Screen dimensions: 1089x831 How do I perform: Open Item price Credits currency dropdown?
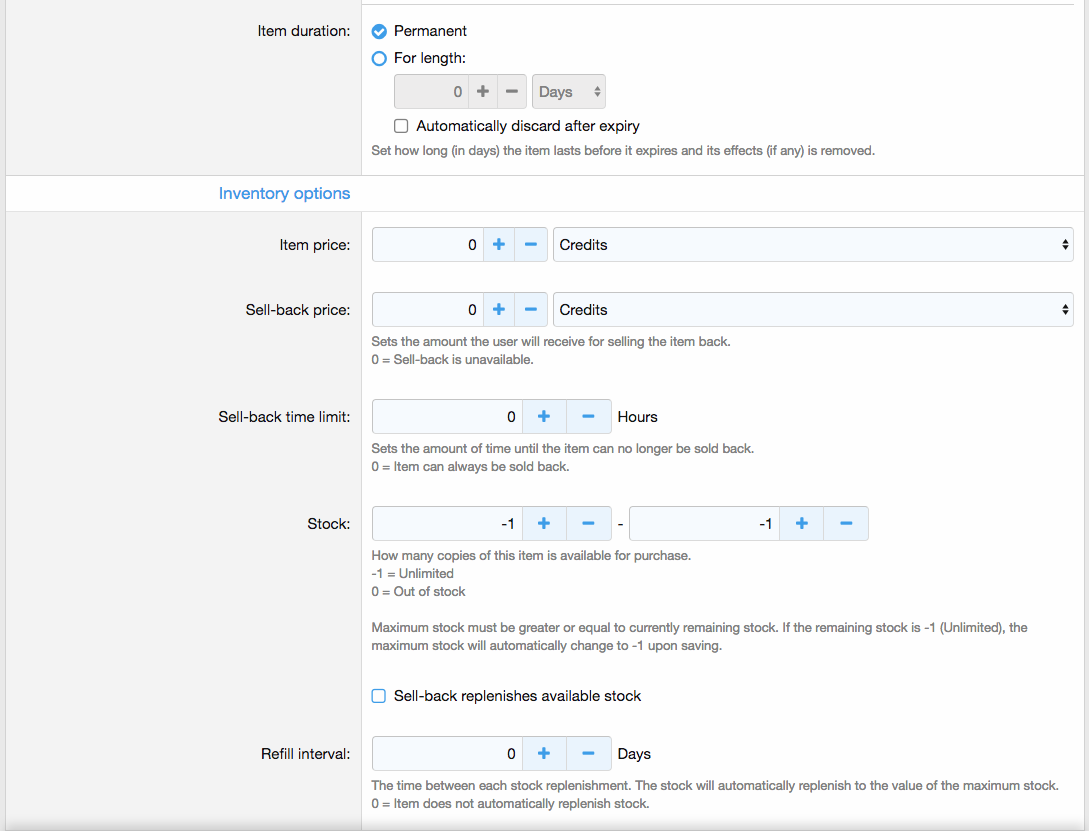[812, 244]
